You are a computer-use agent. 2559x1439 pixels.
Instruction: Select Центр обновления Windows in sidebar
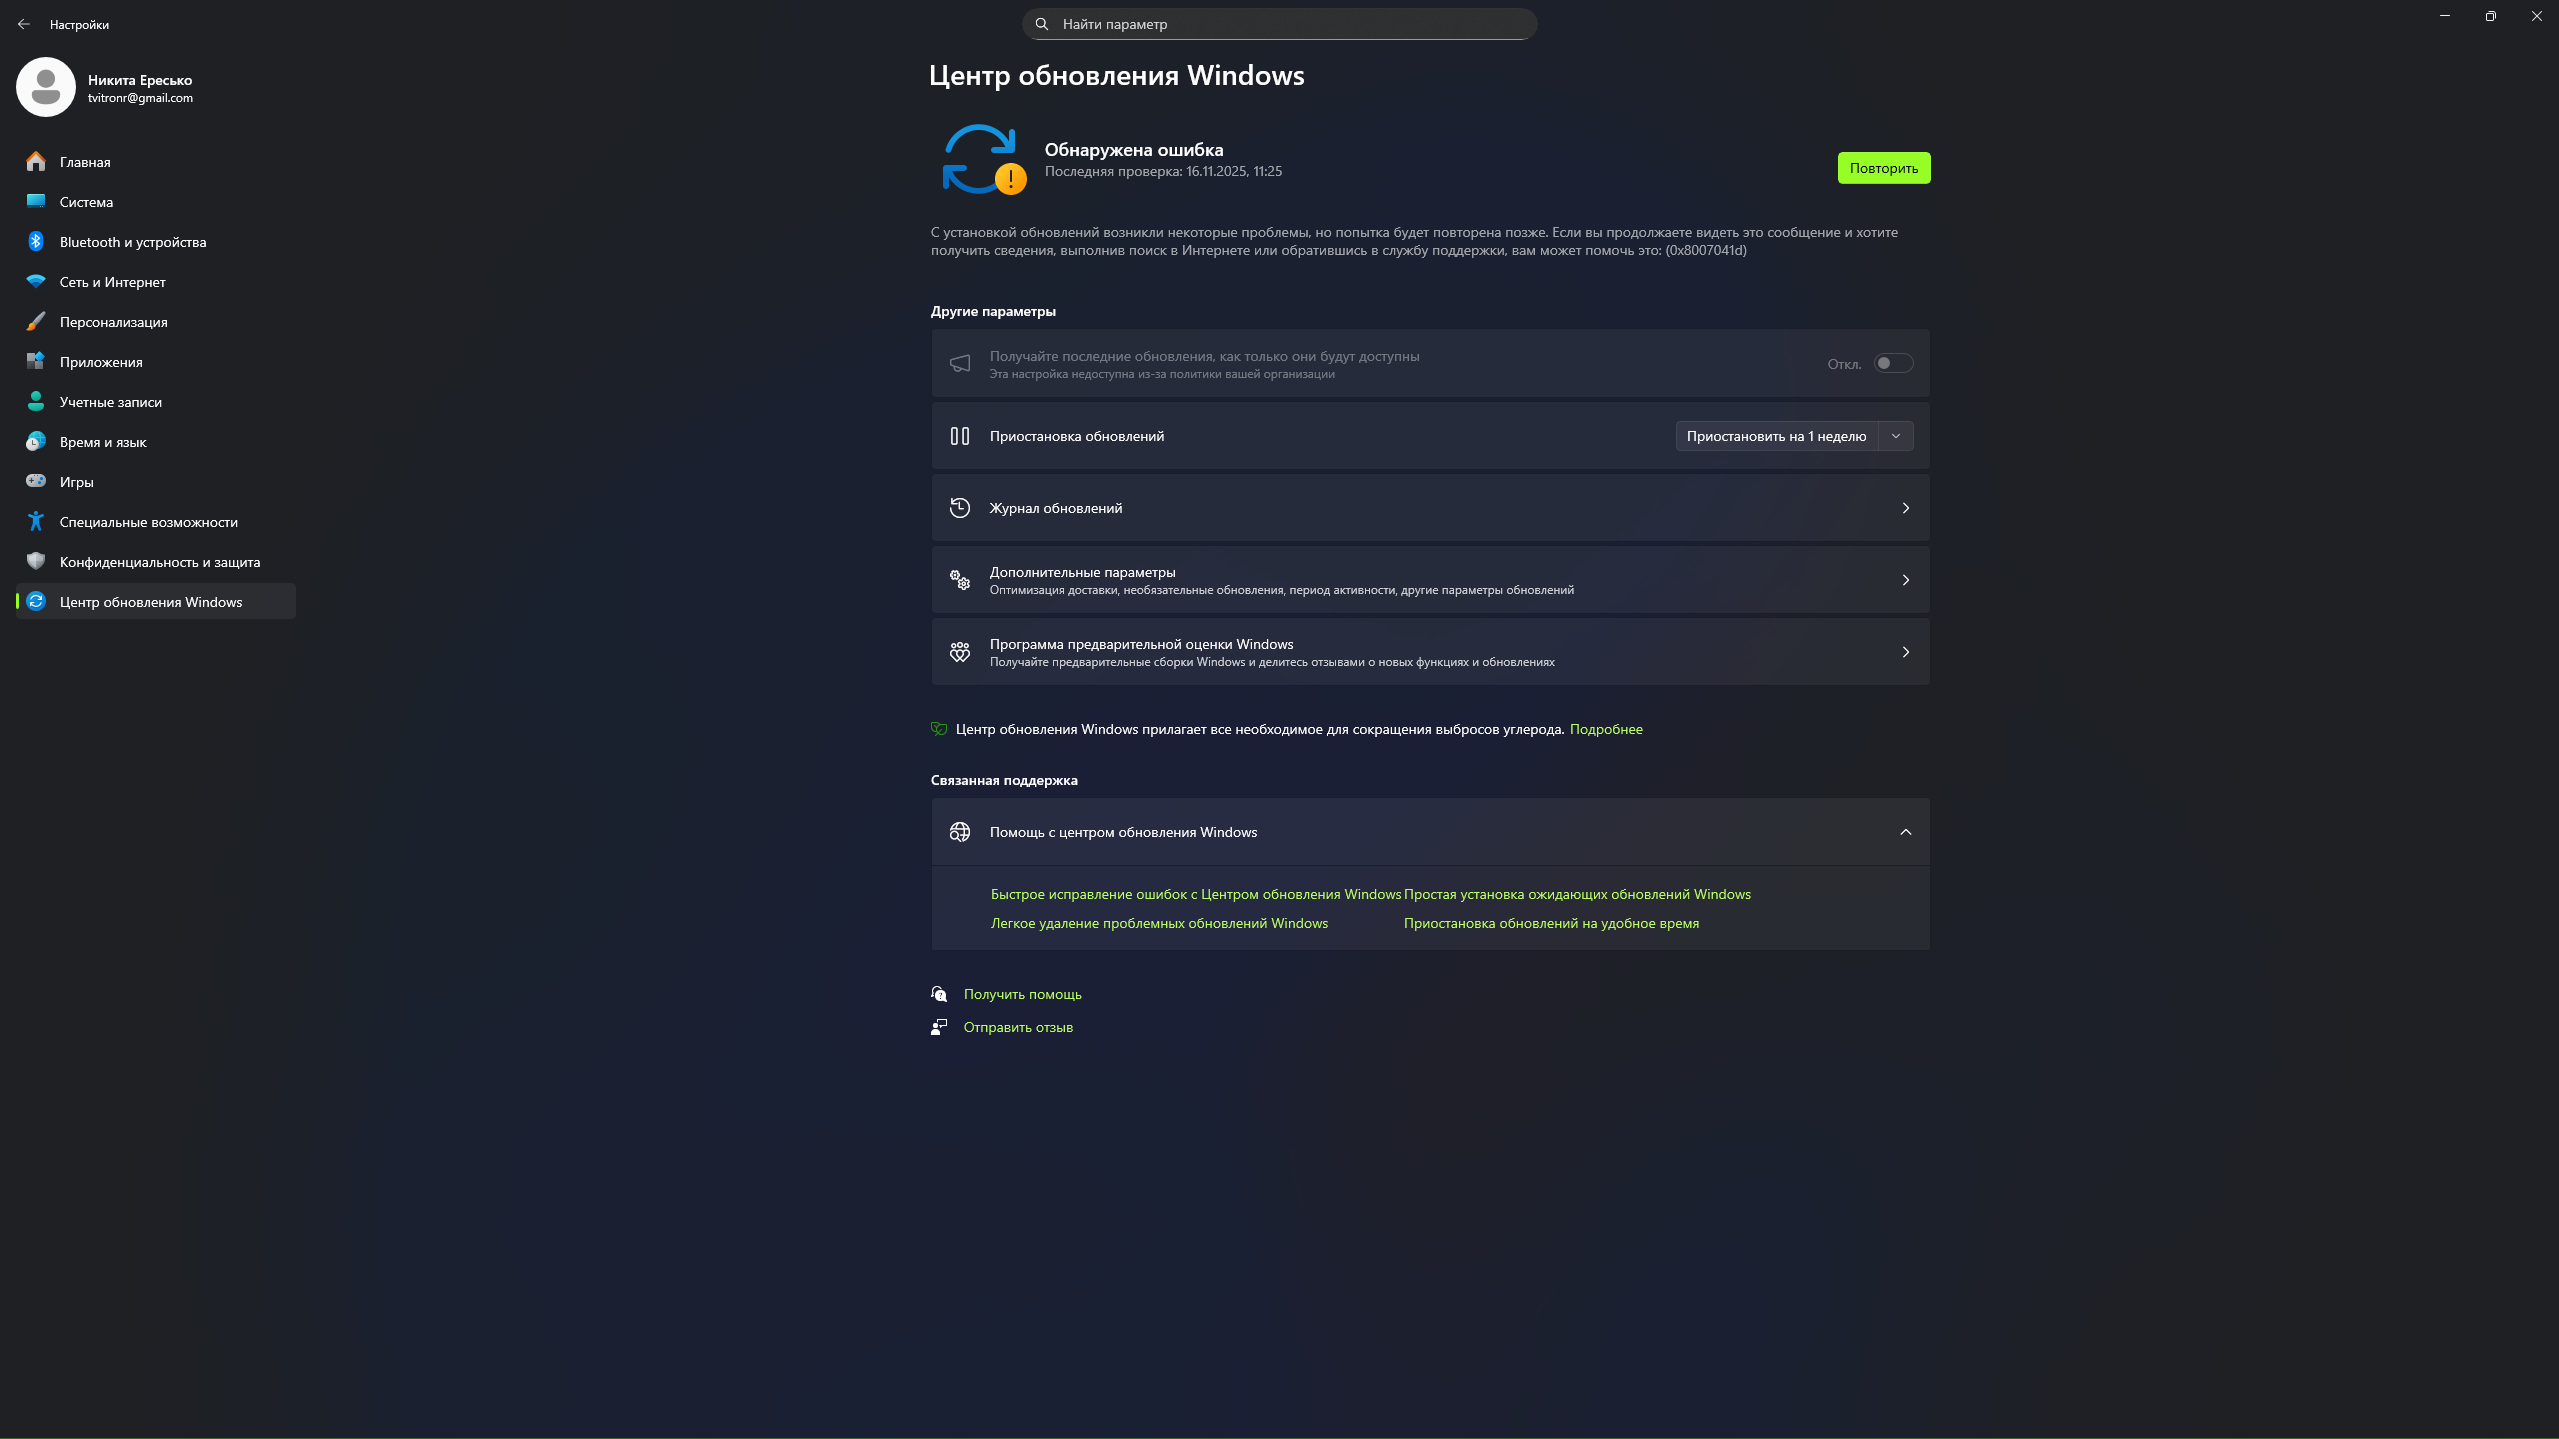[x=156, y=601]
